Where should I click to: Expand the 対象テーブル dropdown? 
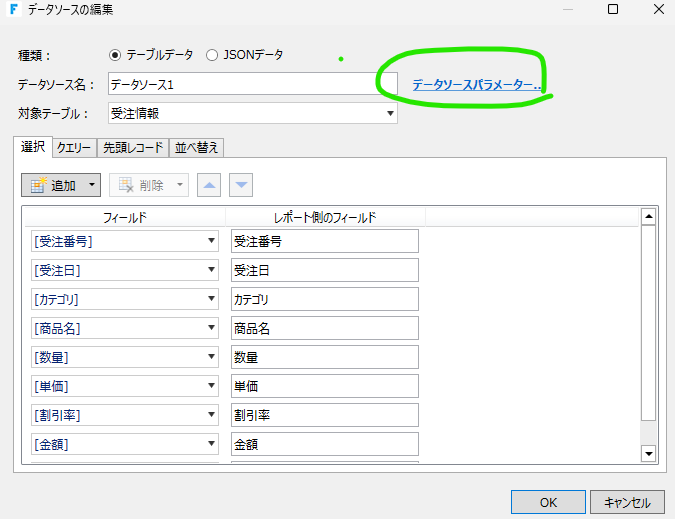(x=390, y=113)
